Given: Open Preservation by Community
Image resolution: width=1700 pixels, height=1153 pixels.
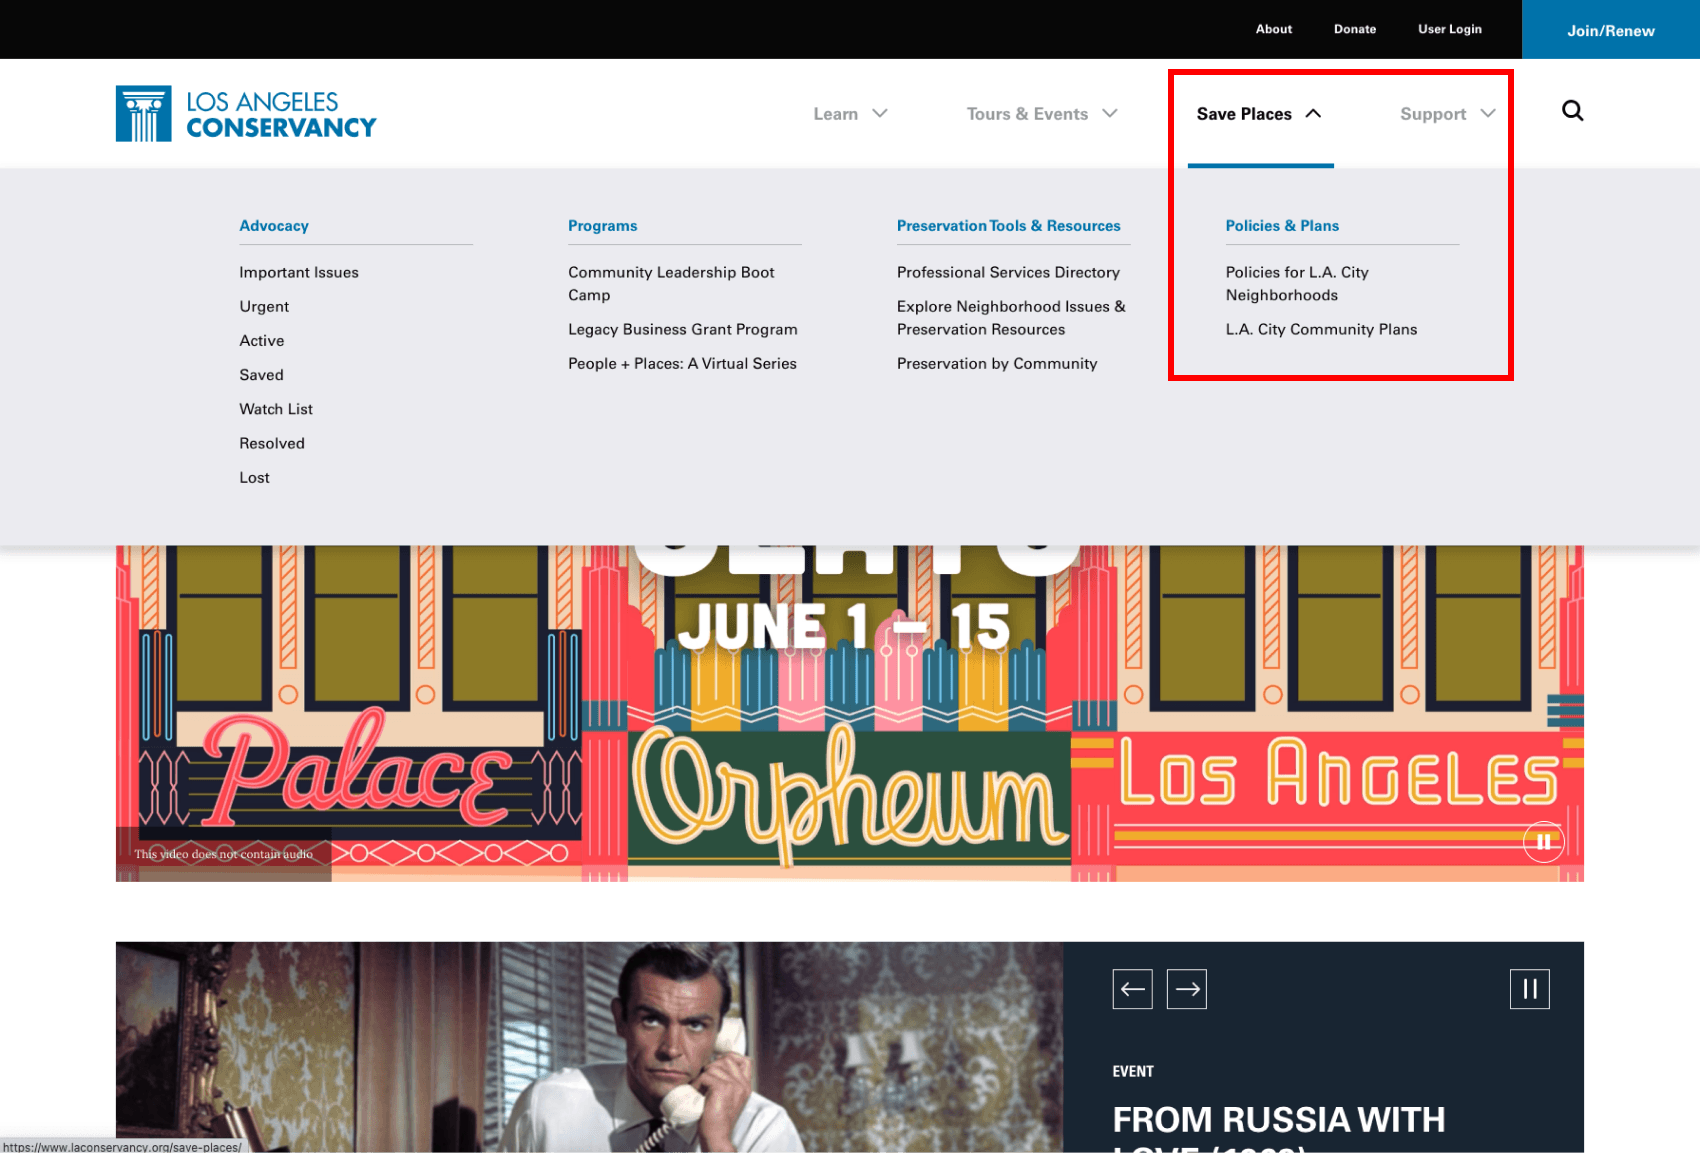Looking at the screenshot, I should coord(997,363).
